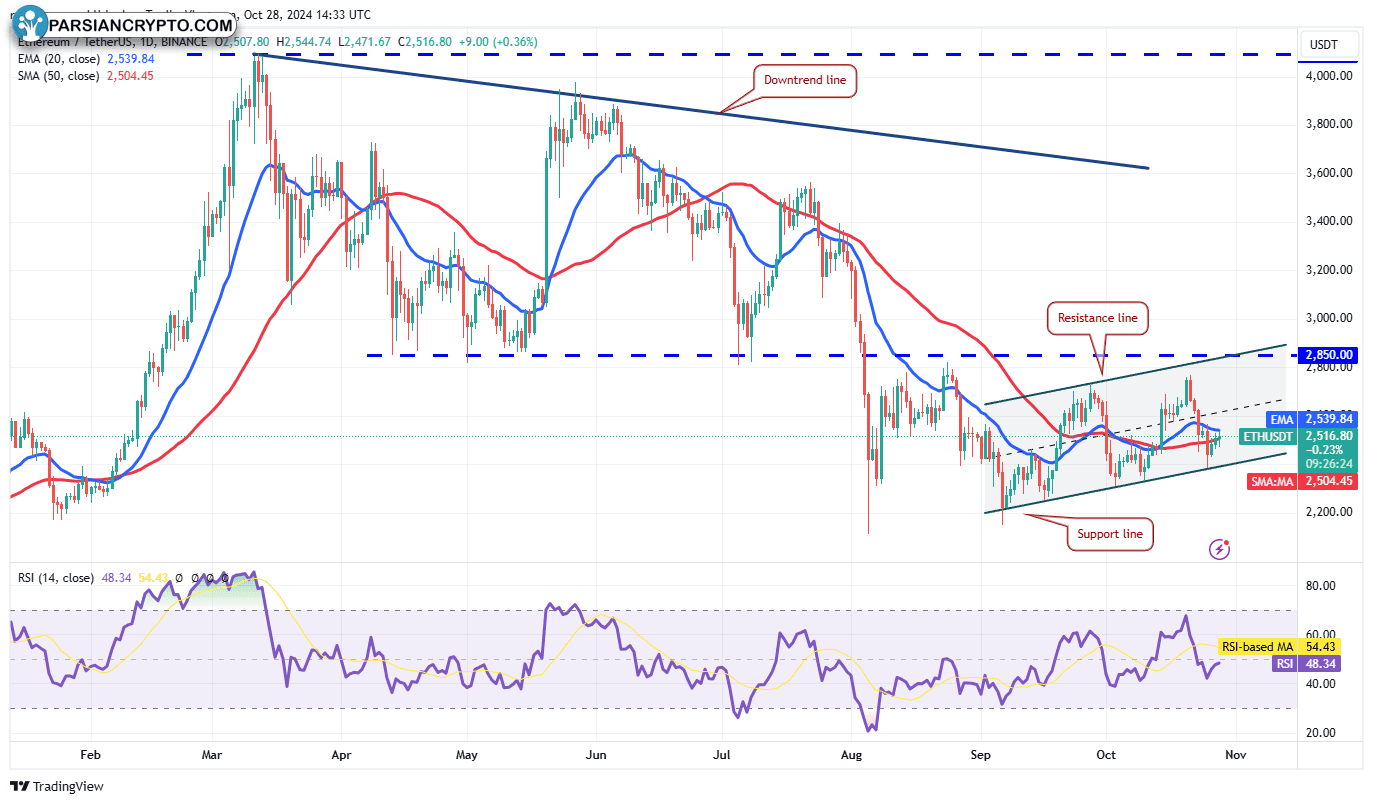Click the Apr label on time axis
The height and width of the screenshot is (804, 1373).
[x=342, y=757]
